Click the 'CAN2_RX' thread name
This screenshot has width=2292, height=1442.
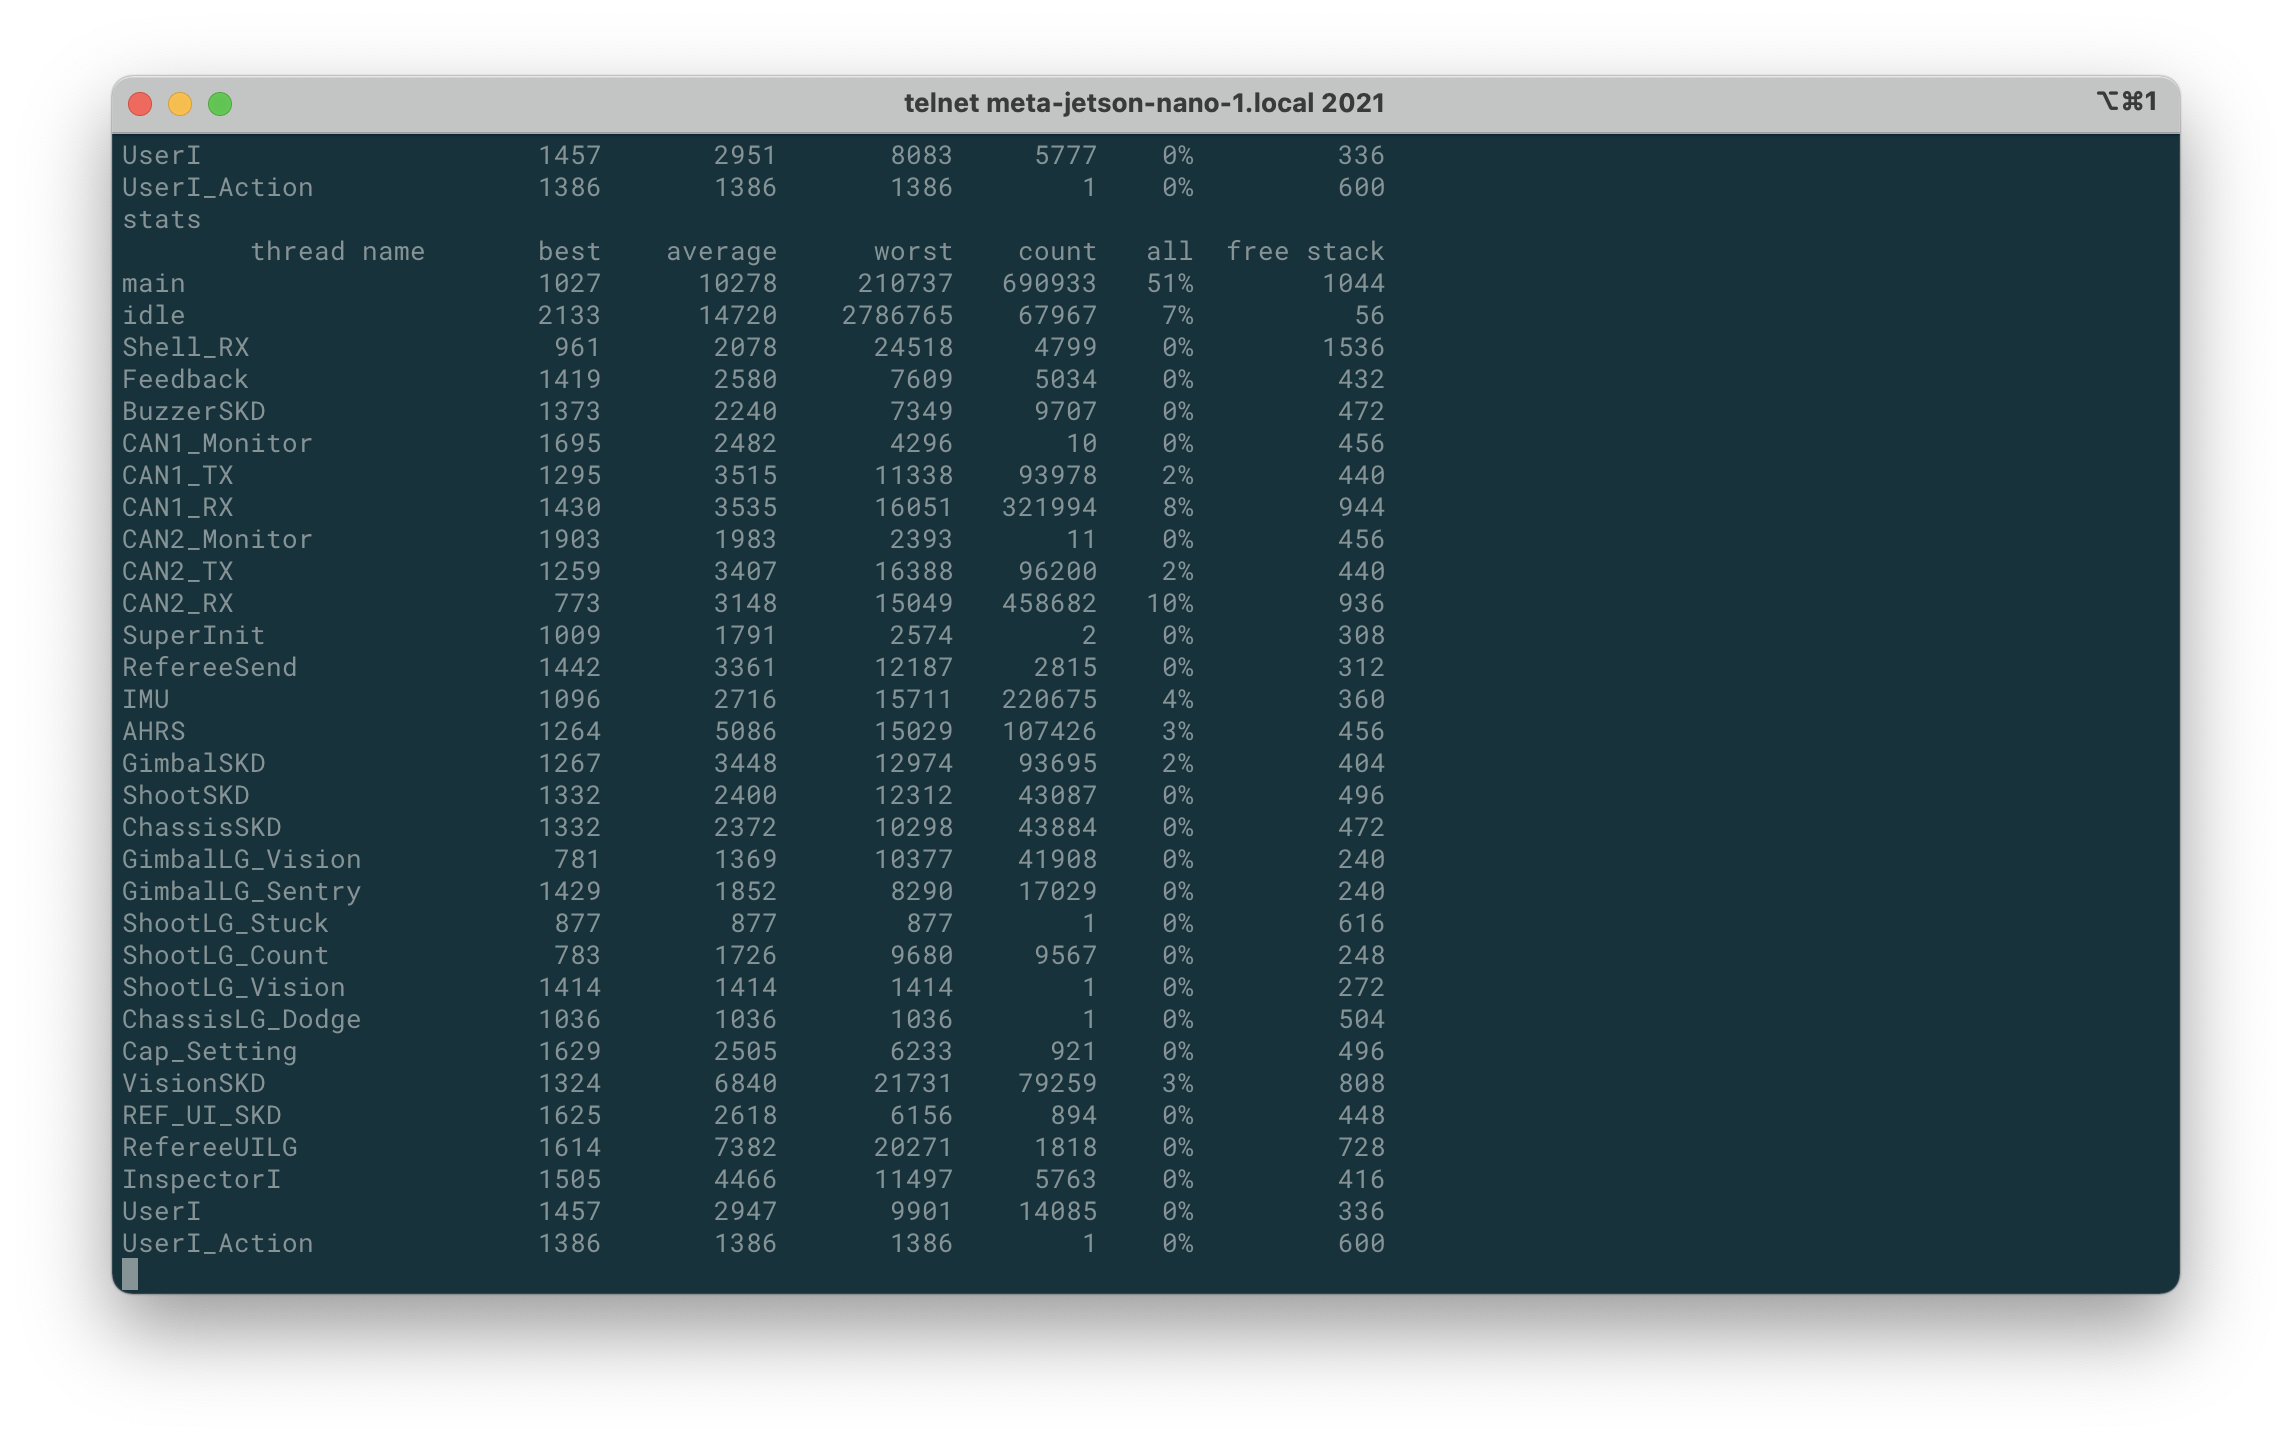click(x=178, y=603)
